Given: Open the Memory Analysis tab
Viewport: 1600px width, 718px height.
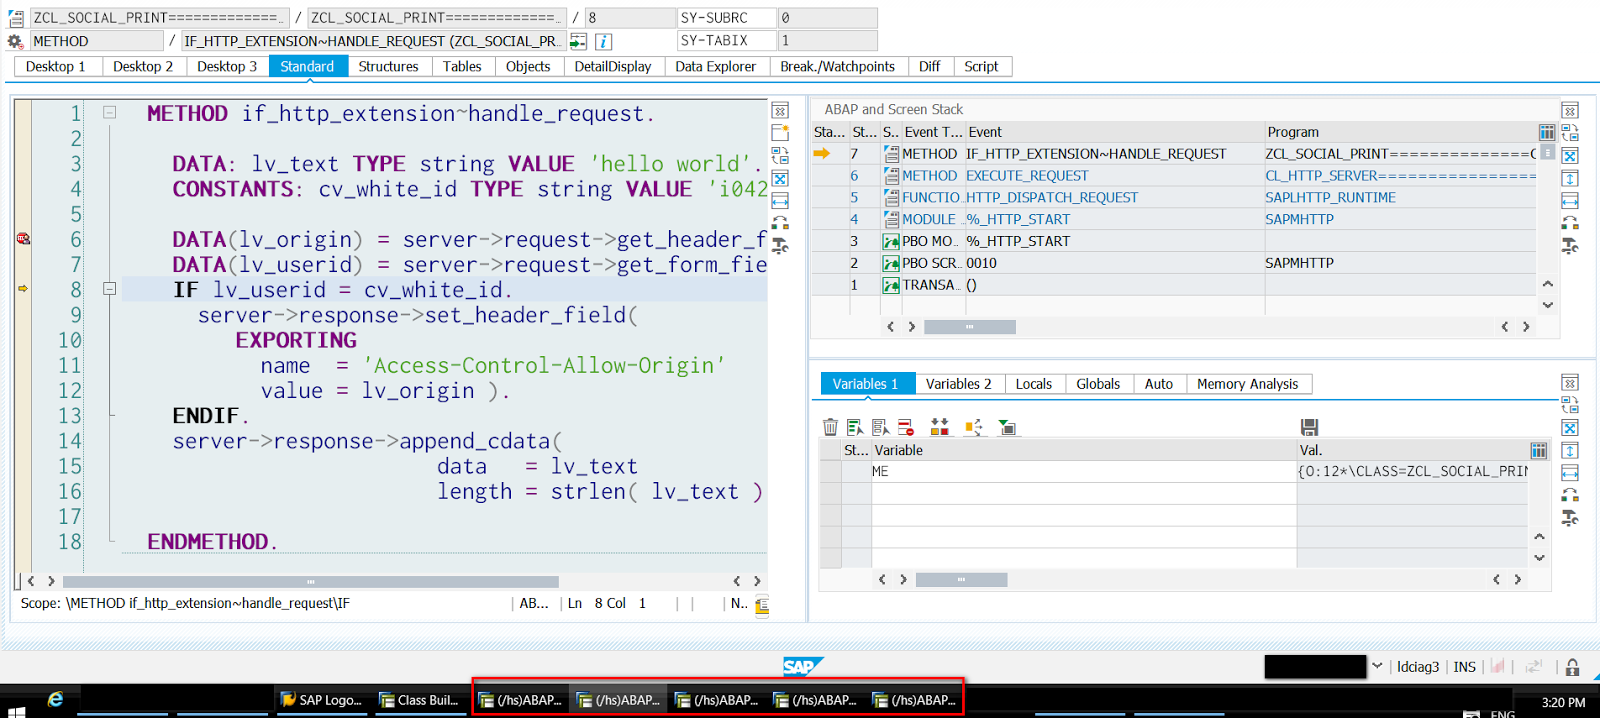Looking at the screenshot, I should [x=1247, y=384].
